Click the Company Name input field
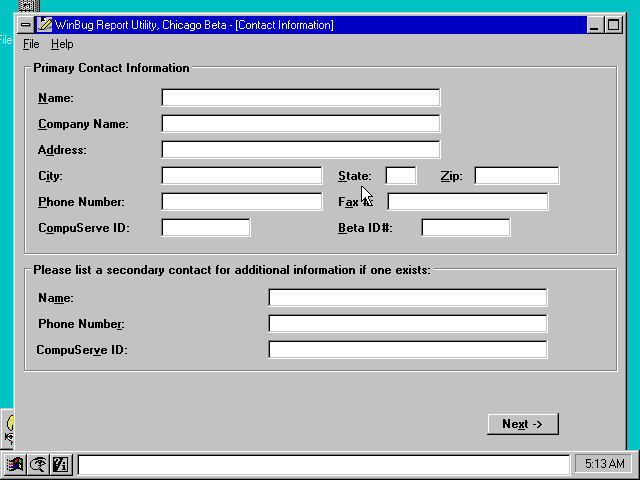Viewport: 640px width, 480px height. [x=301, y=124]
